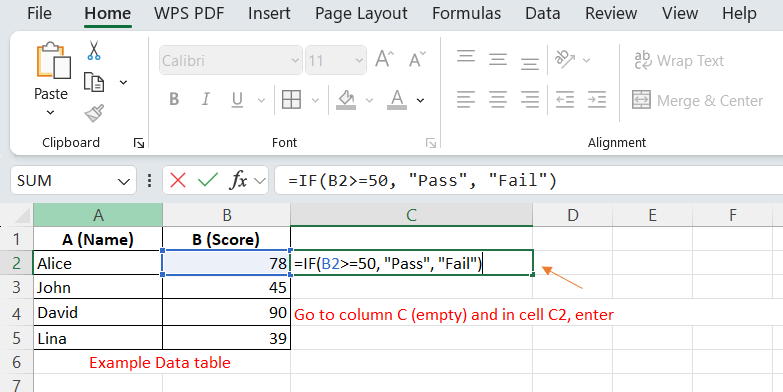Click the Decrease Indent icon
783x392 pixels.
pos(565,100)
